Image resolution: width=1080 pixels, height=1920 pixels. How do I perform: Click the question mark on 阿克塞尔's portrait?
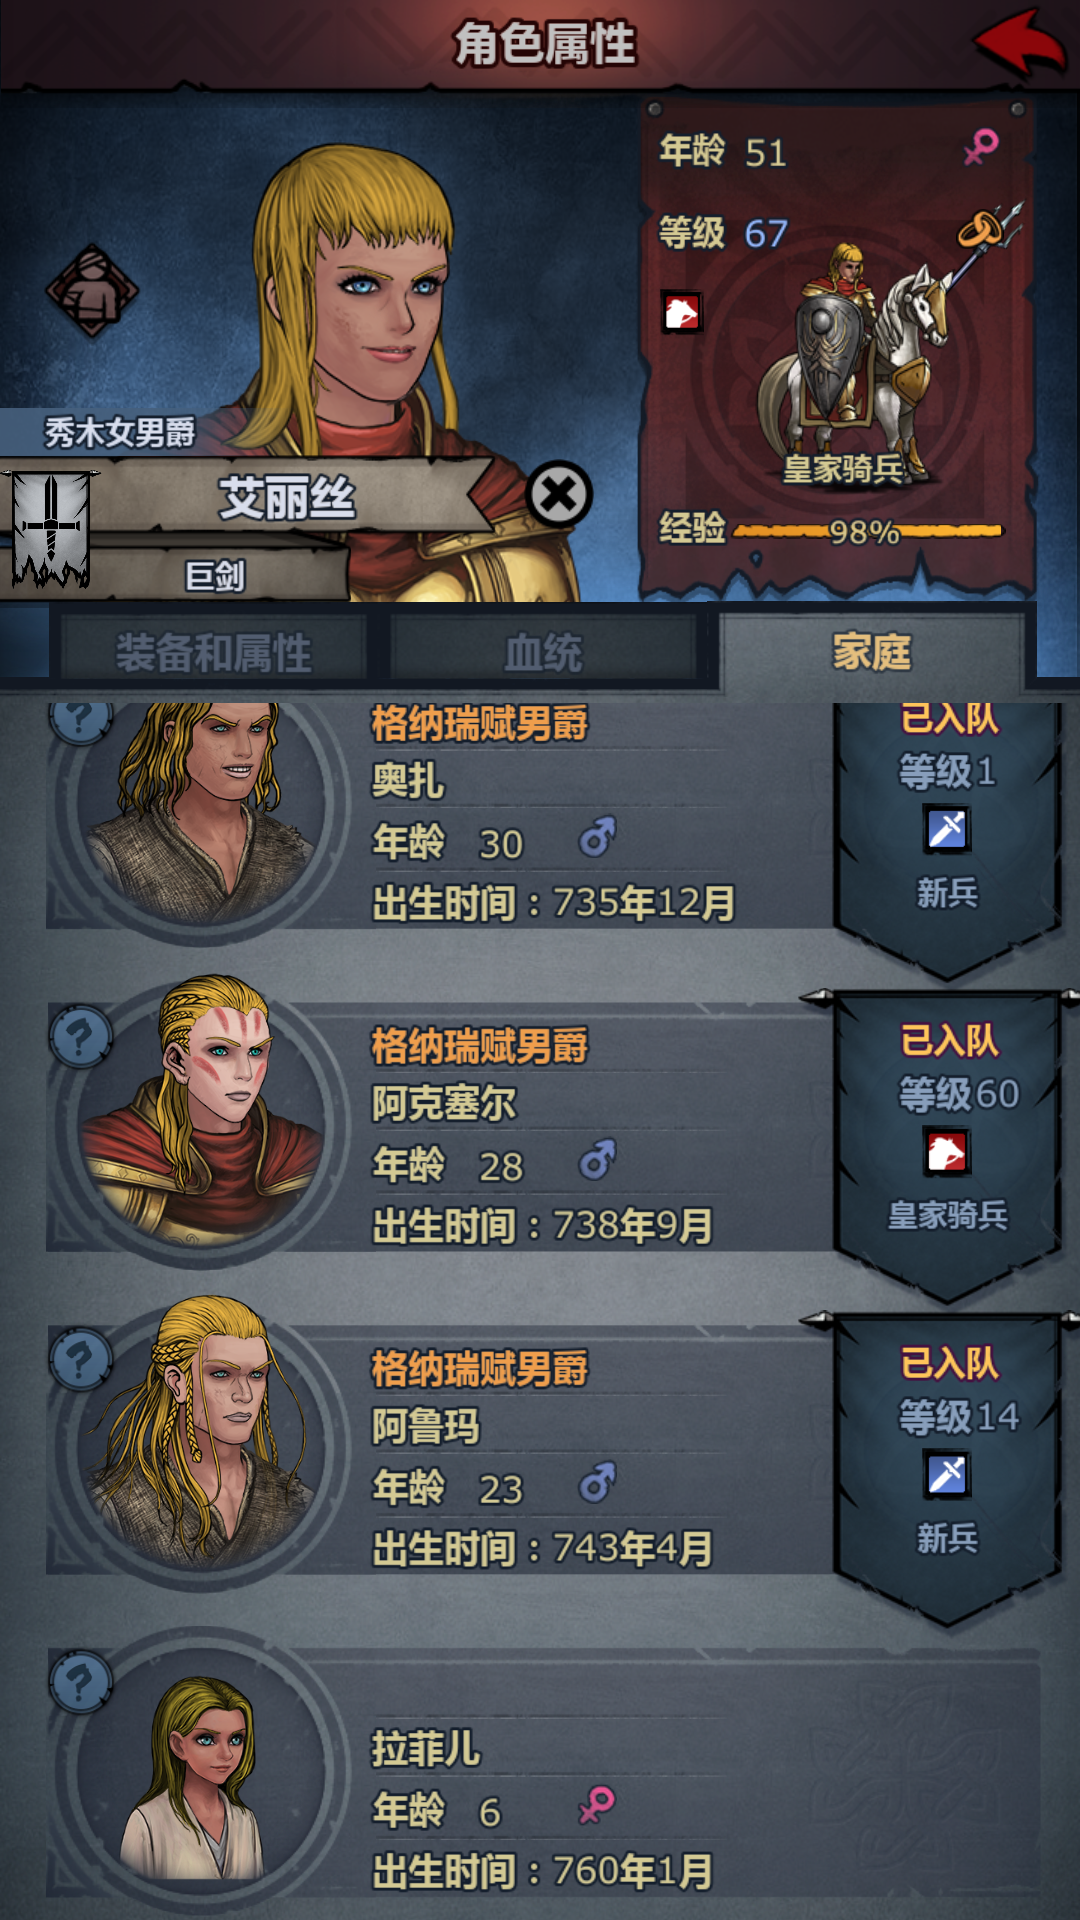(x=81, y=1038)
